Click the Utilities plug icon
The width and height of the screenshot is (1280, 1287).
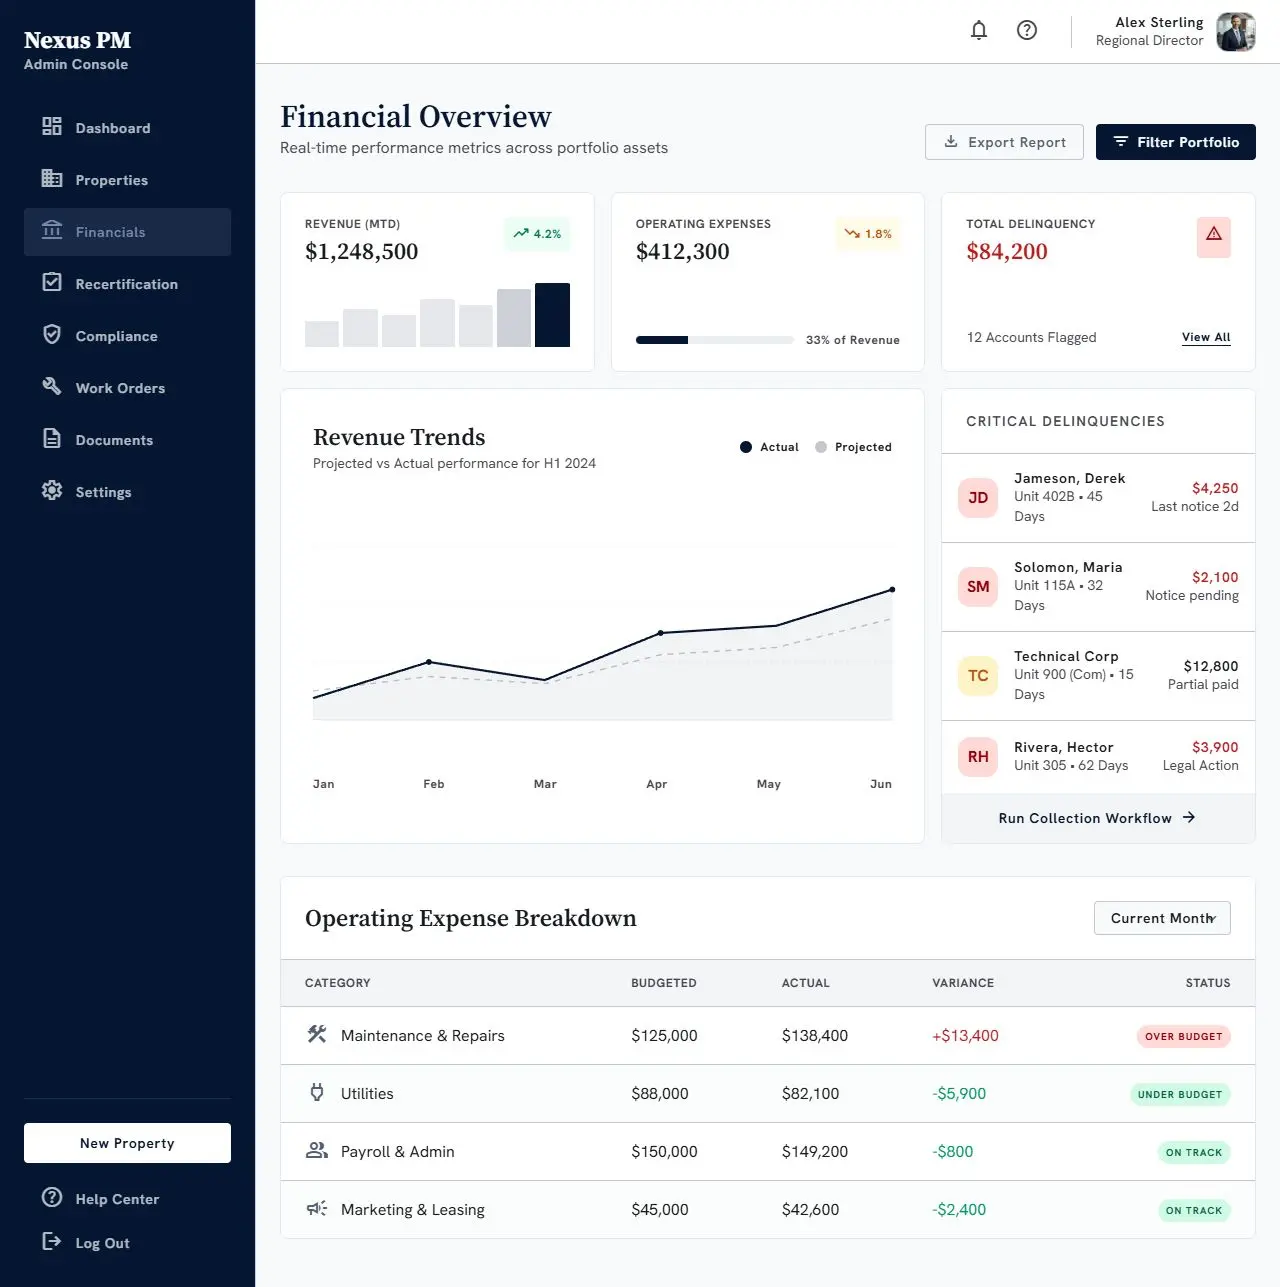click(x=317, y=1092)
